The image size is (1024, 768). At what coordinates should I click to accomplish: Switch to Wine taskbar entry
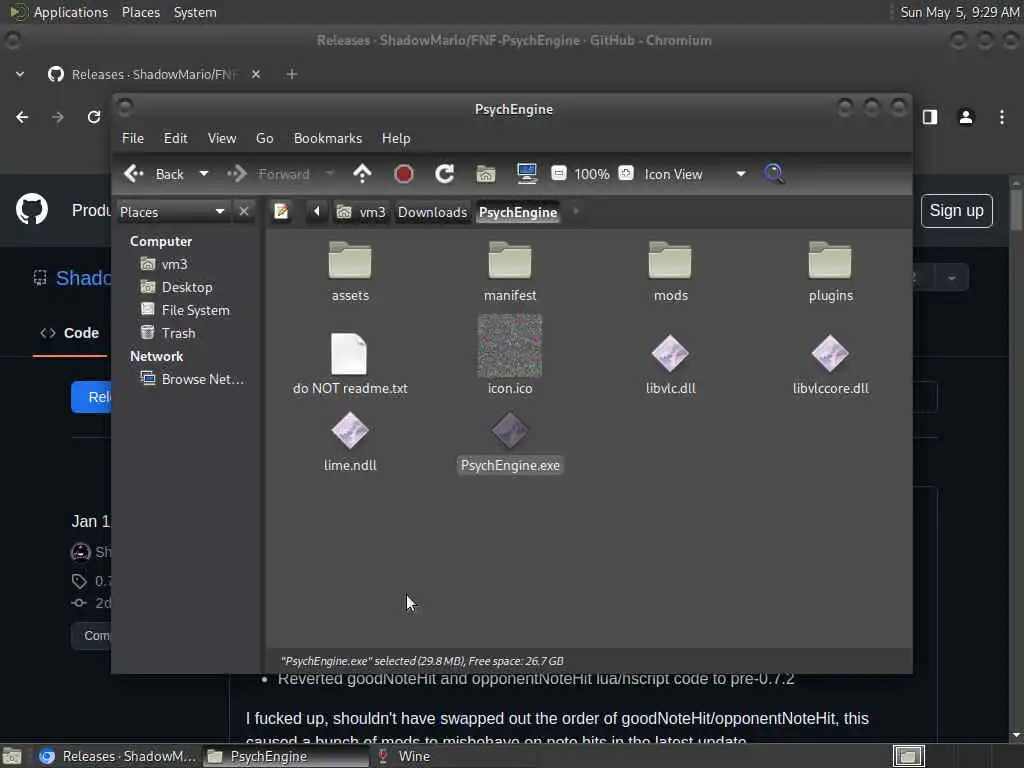click(x=405, y=756)
